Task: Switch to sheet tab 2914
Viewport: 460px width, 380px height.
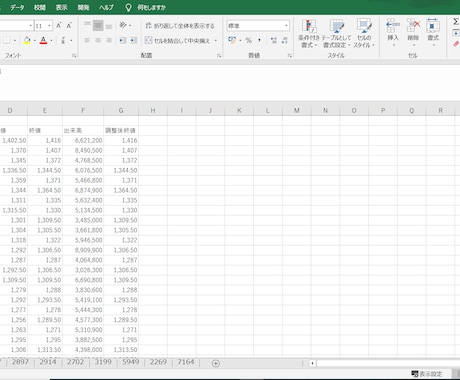Action: (x=48, y=362)
